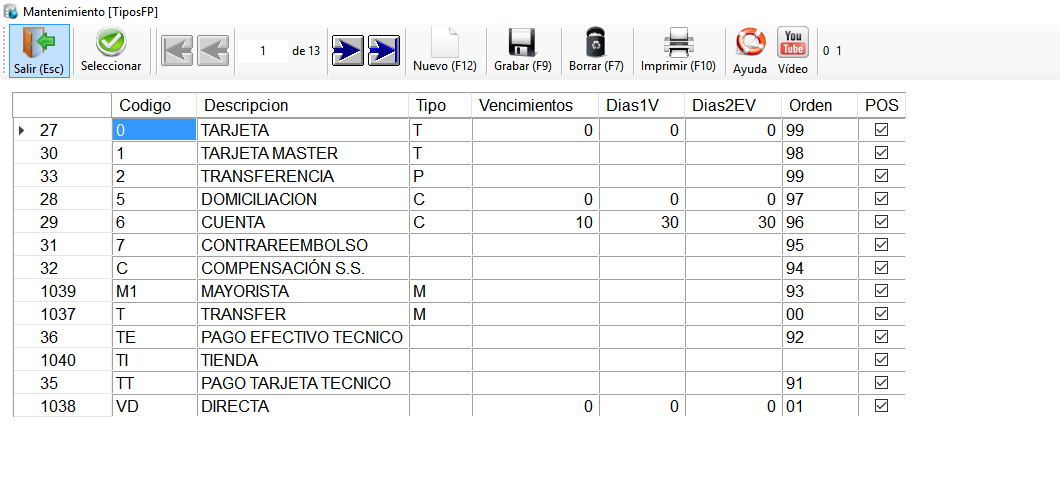Click the Descripcion column header
The image size is (1060, 503).
(x=303, y=105)
